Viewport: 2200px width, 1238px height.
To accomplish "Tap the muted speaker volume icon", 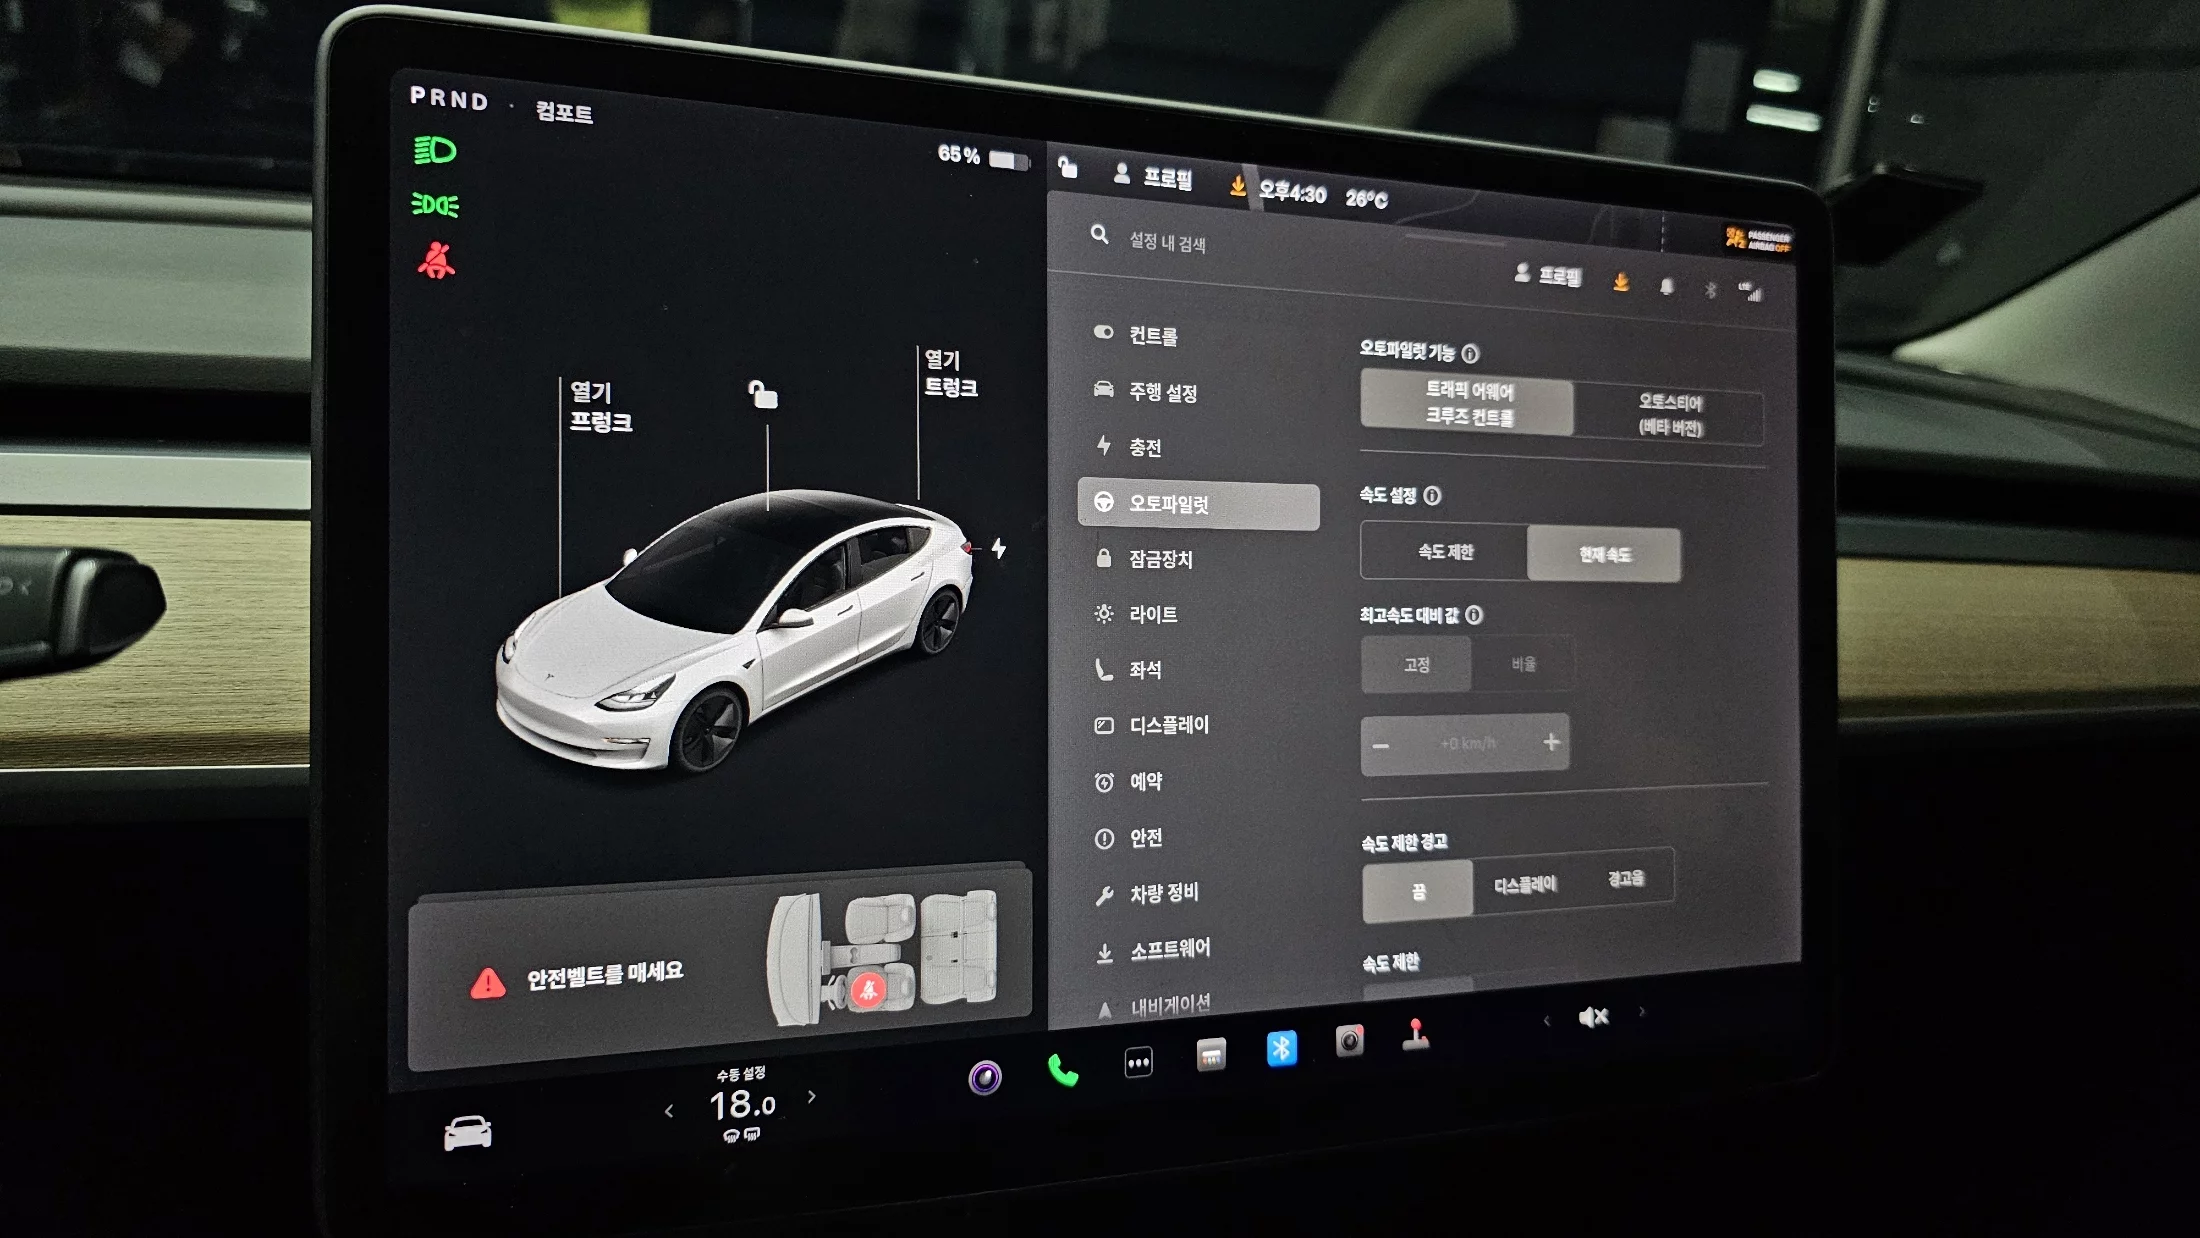I will [1593, 1017].
